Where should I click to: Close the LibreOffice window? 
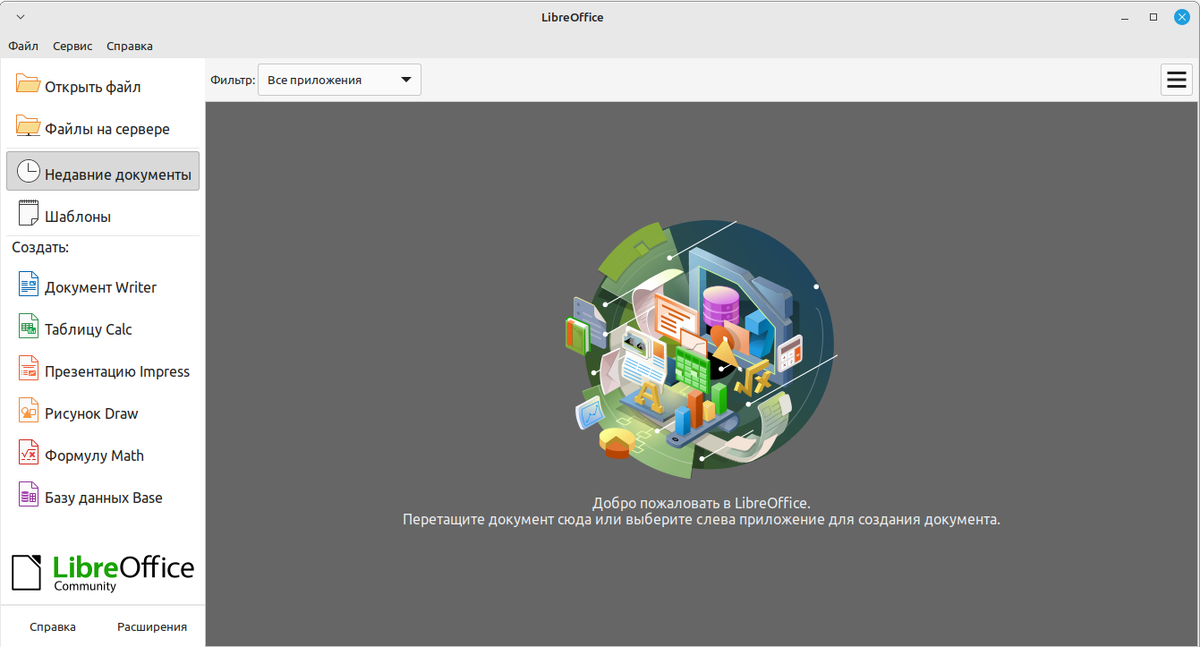[1181, 17]
